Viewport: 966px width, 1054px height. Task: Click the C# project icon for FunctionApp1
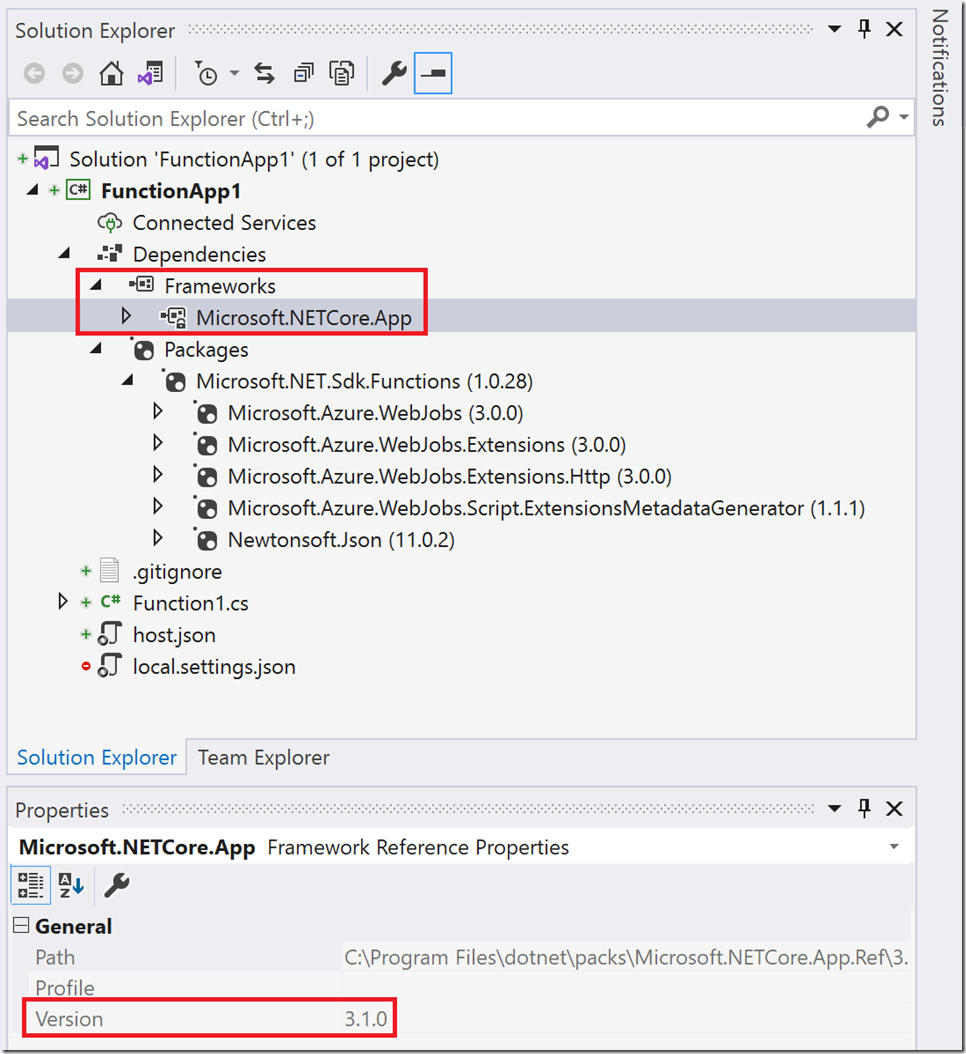tap(78, 190)
